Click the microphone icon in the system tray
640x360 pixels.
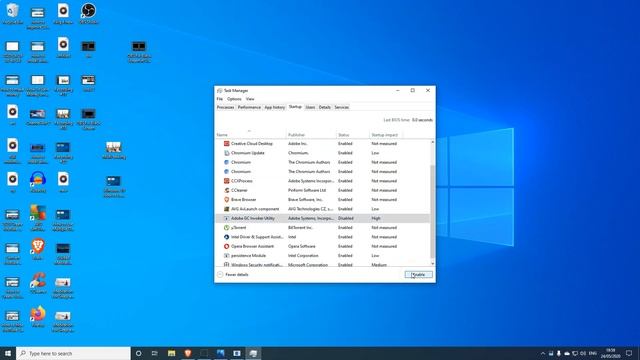point(559,353)
